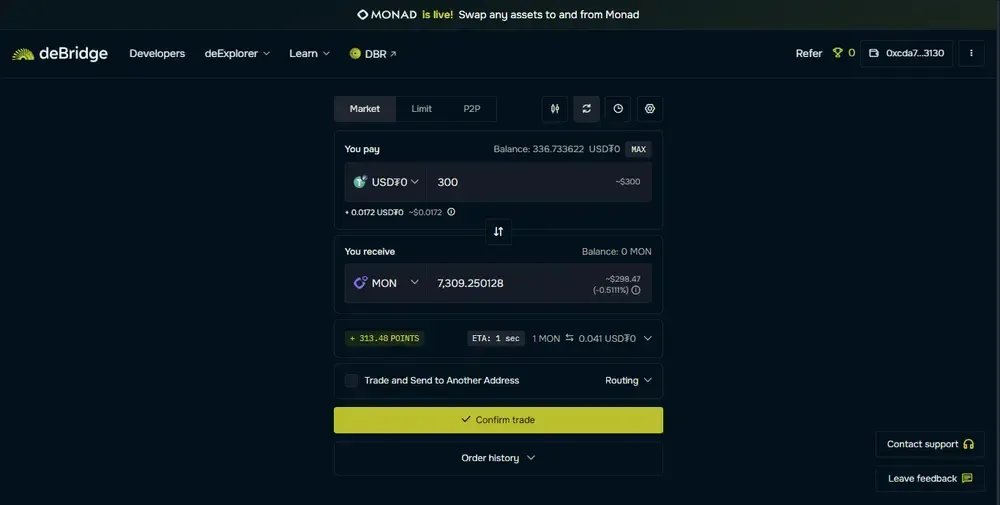1000x505 pixels.
Task: Open the Developers page
Action: click(157, 54)
